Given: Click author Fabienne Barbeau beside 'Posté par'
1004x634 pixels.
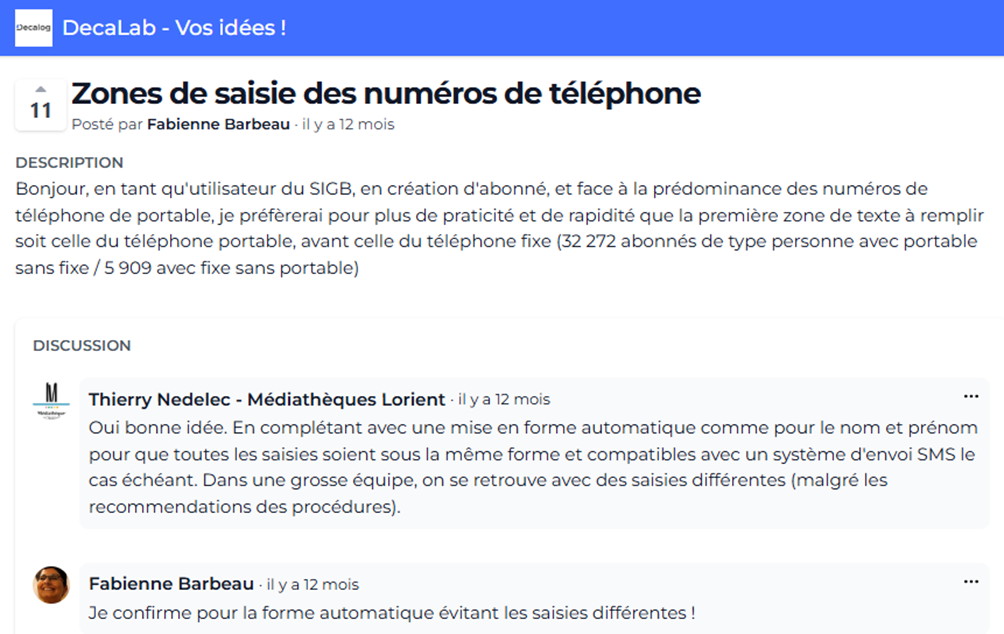Looking at the screenshot, I should (220, 125).
